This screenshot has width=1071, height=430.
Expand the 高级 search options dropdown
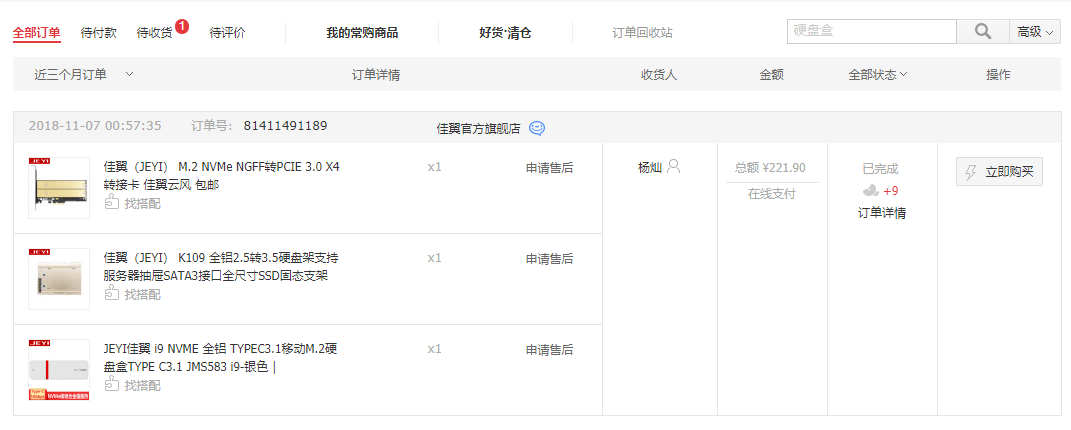[x=1035, y=31]
